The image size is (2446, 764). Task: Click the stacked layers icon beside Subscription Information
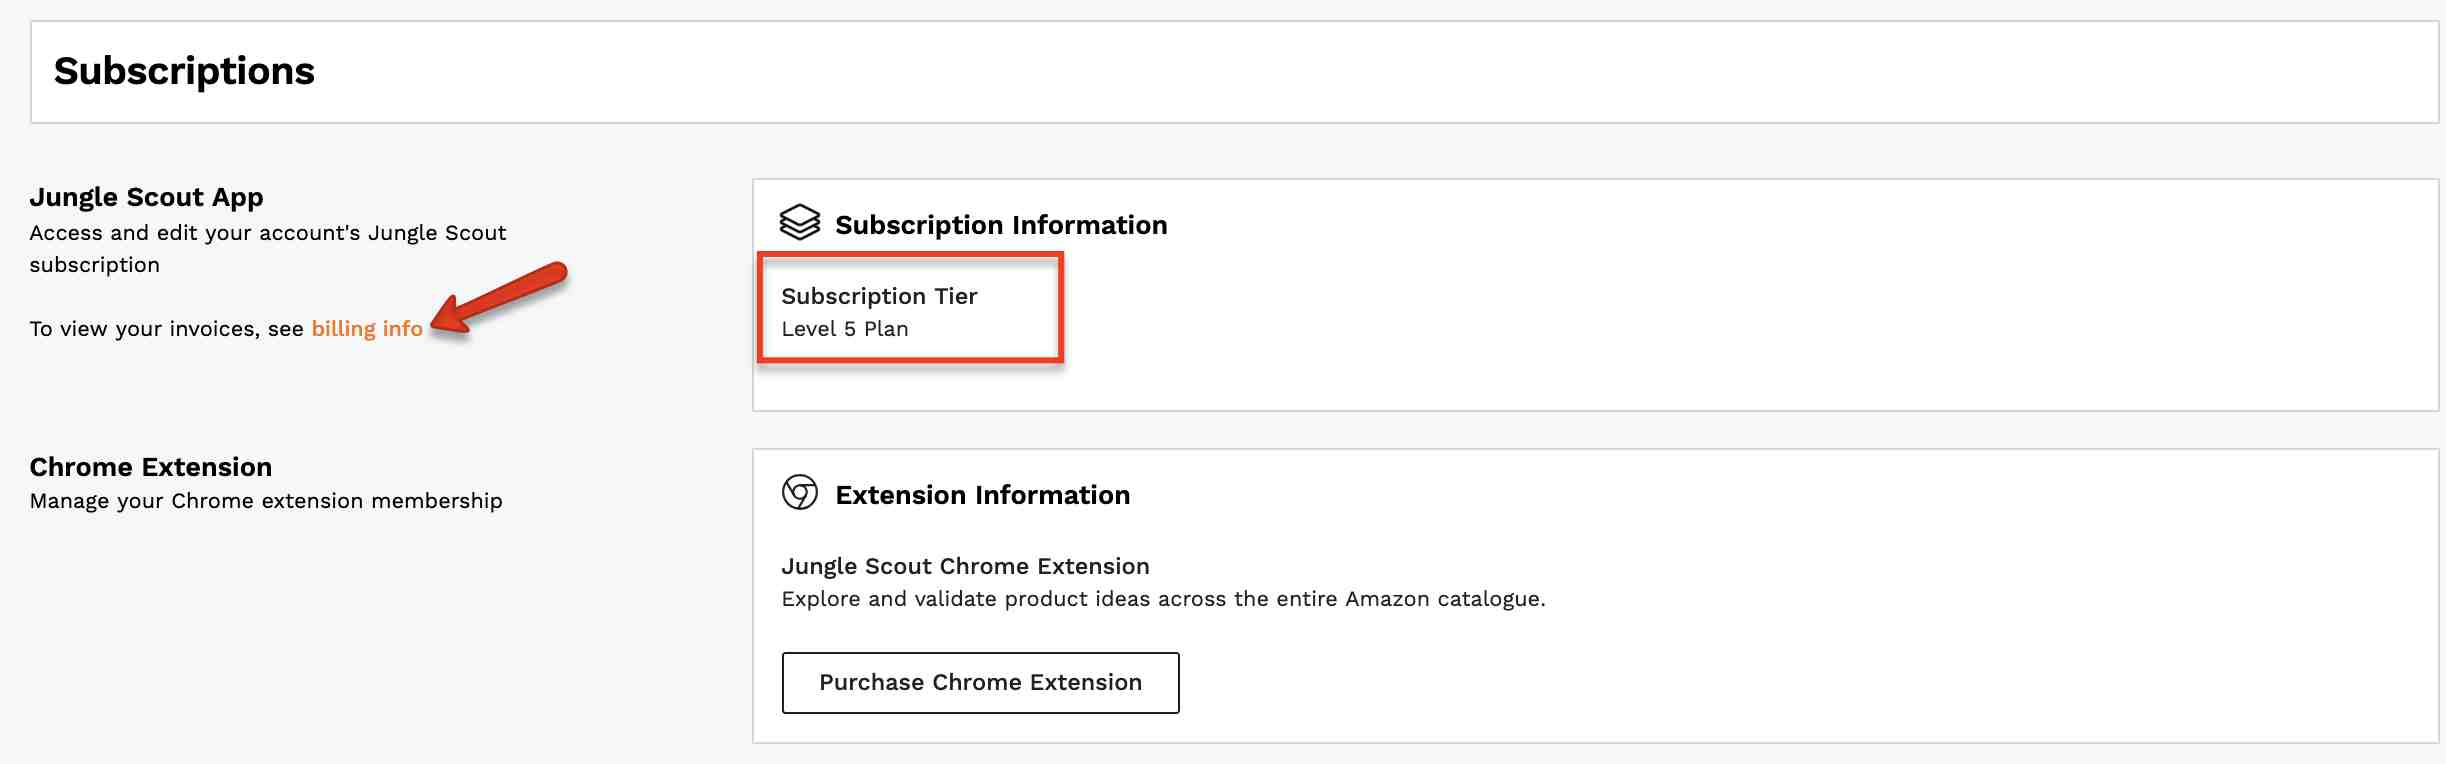pos(800,223)
